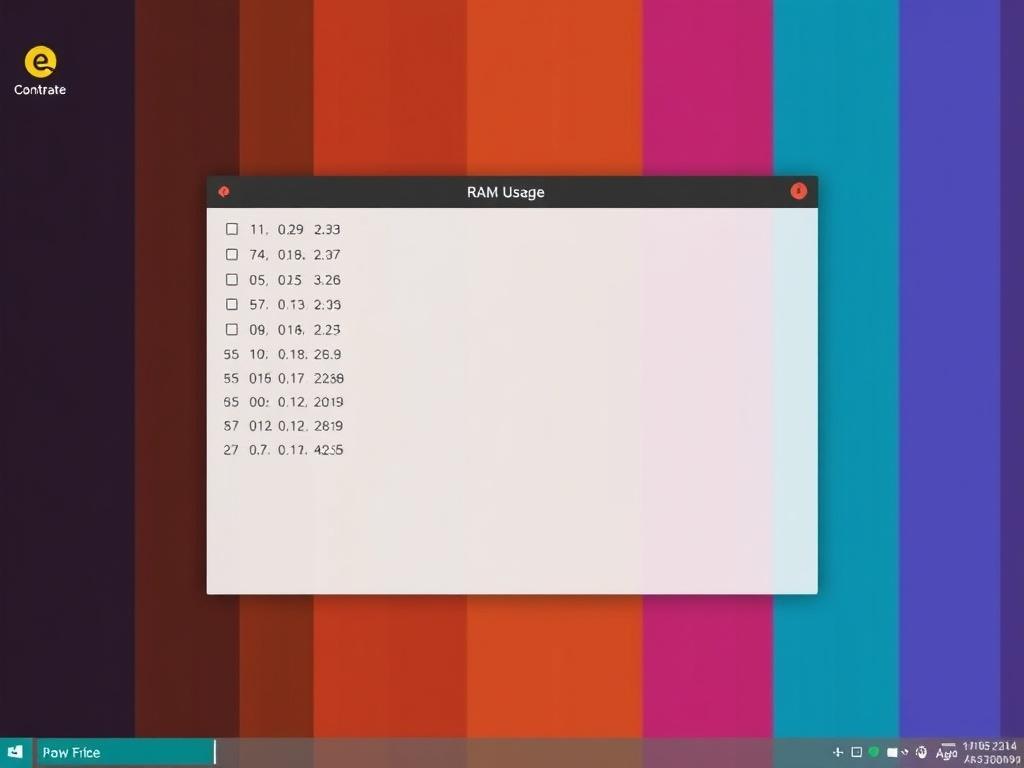Click the white filled rectangle tray icon
Screen dimensions: 1024x768
[892, 752]
